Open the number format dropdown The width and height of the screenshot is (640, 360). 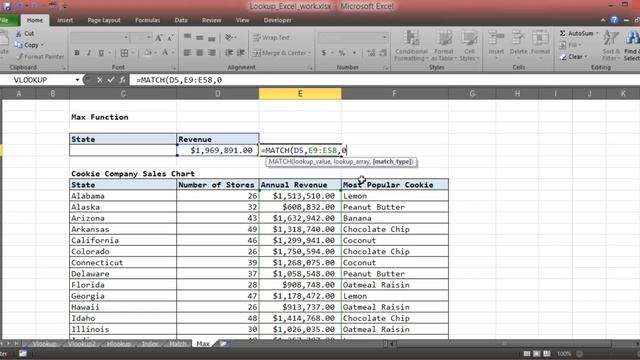(384, 38)
